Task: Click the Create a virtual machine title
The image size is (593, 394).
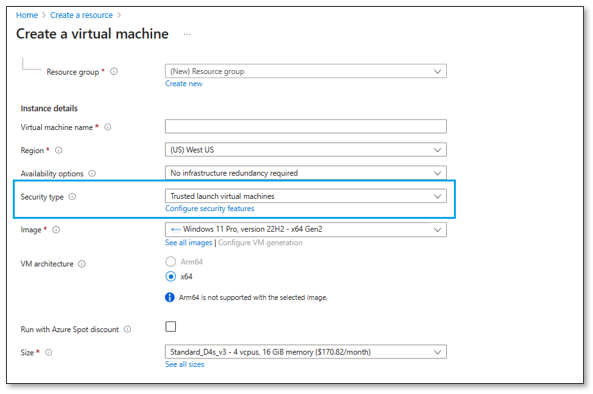Action: tap(92, 34)
